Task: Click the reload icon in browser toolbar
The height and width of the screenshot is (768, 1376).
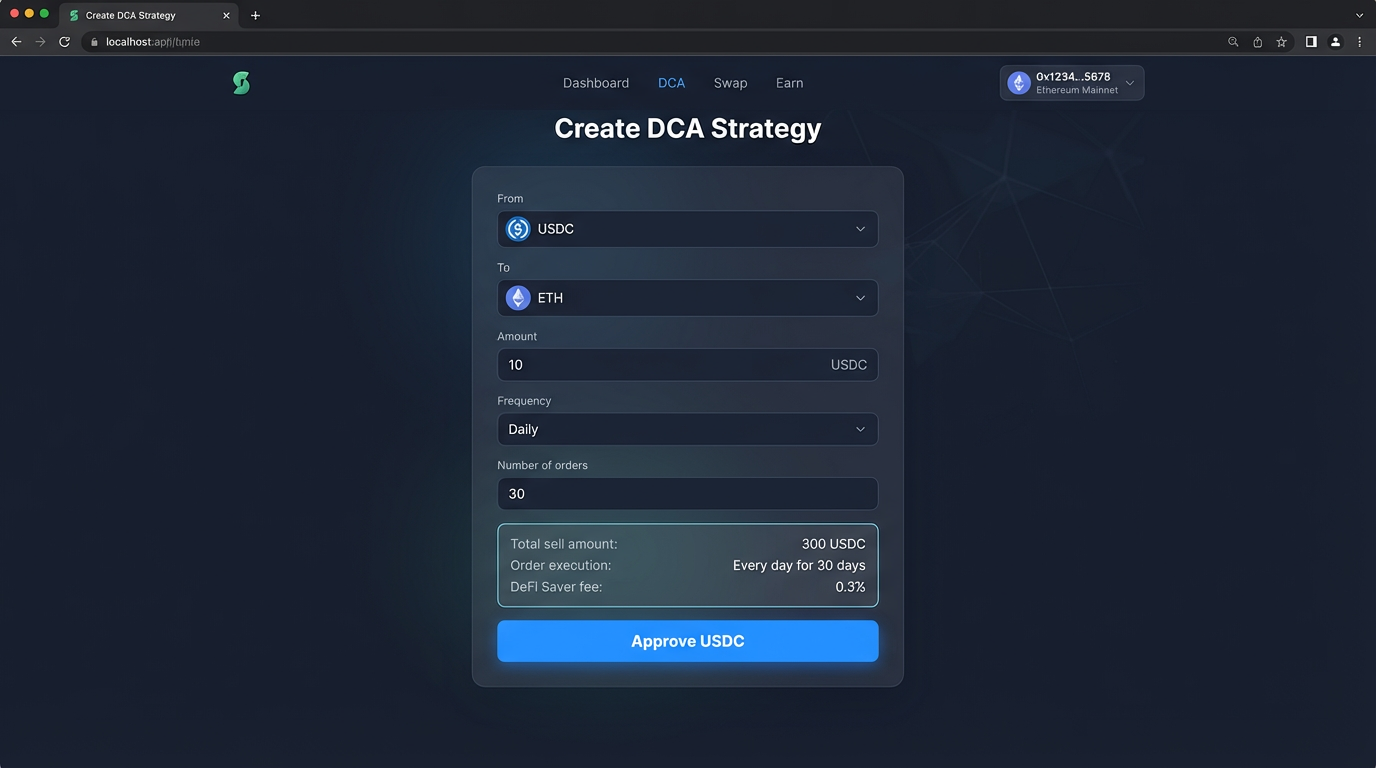Action: coord(63,41)
